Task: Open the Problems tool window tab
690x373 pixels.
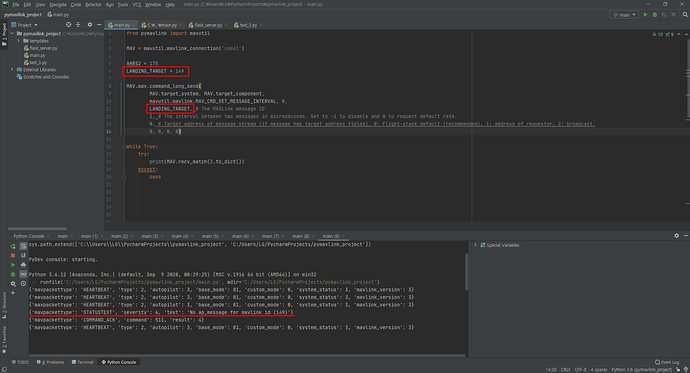Action: click(50, 362)
